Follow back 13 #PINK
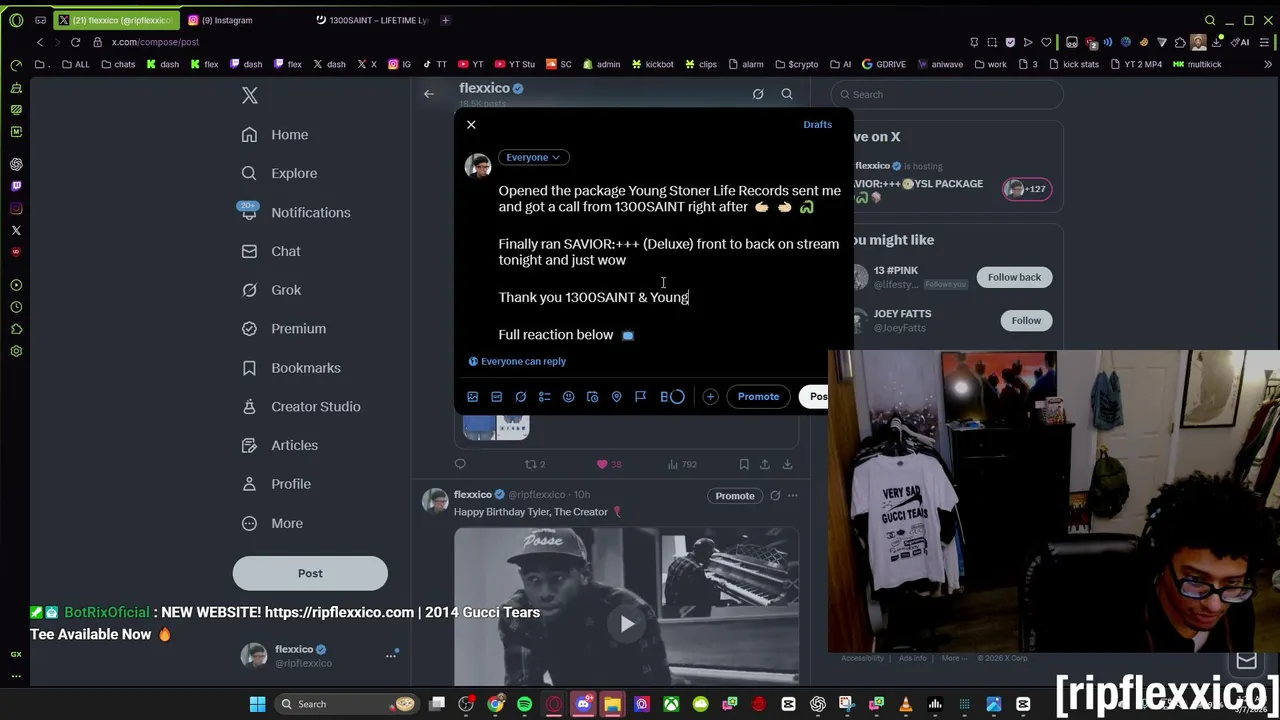1280x720 pixels. point(1014,277)
